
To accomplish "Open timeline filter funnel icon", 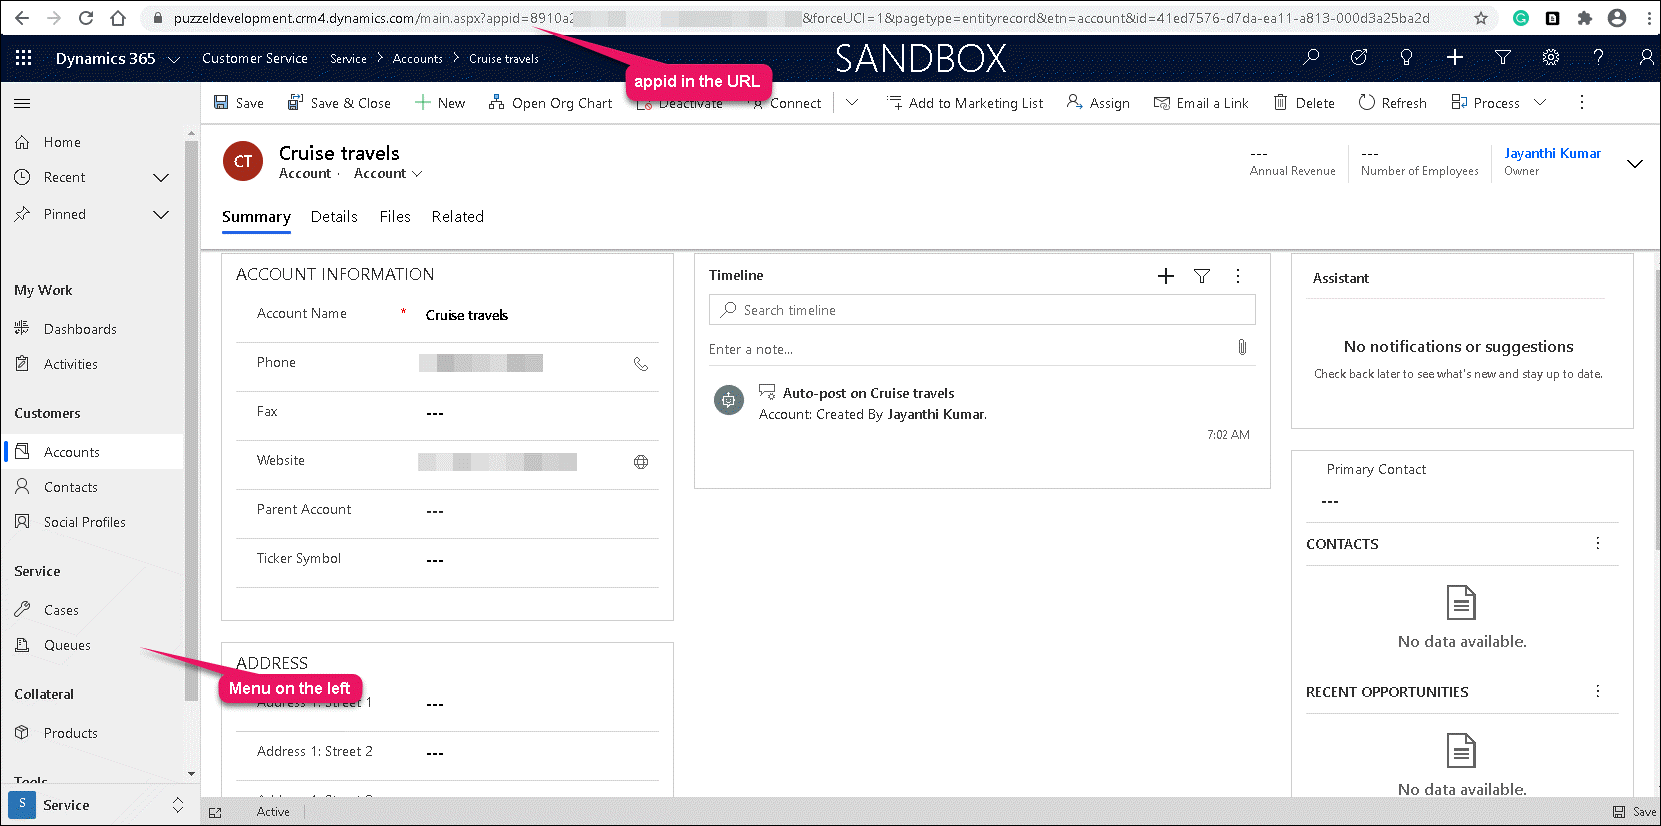I will tap(1202, 276).
